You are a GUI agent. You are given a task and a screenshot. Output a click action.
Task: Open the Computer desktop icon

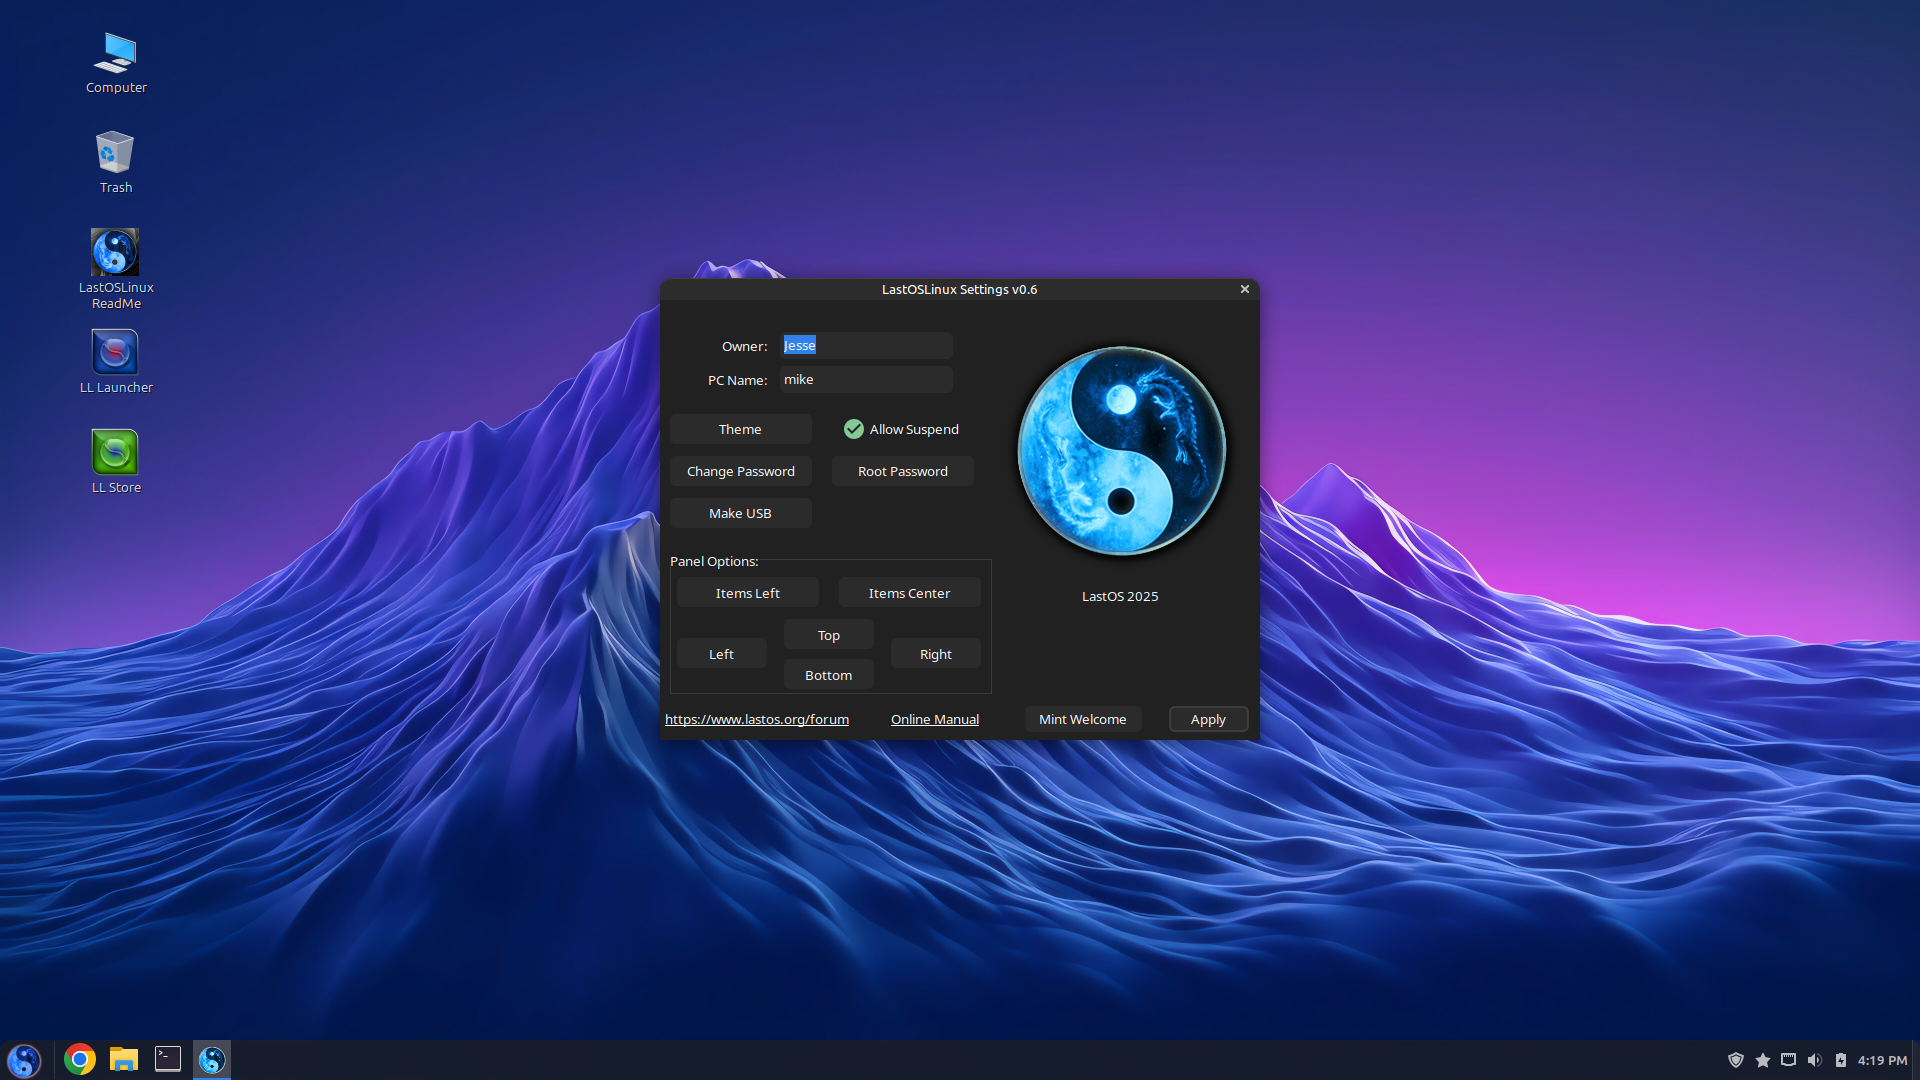click(116, 64)
